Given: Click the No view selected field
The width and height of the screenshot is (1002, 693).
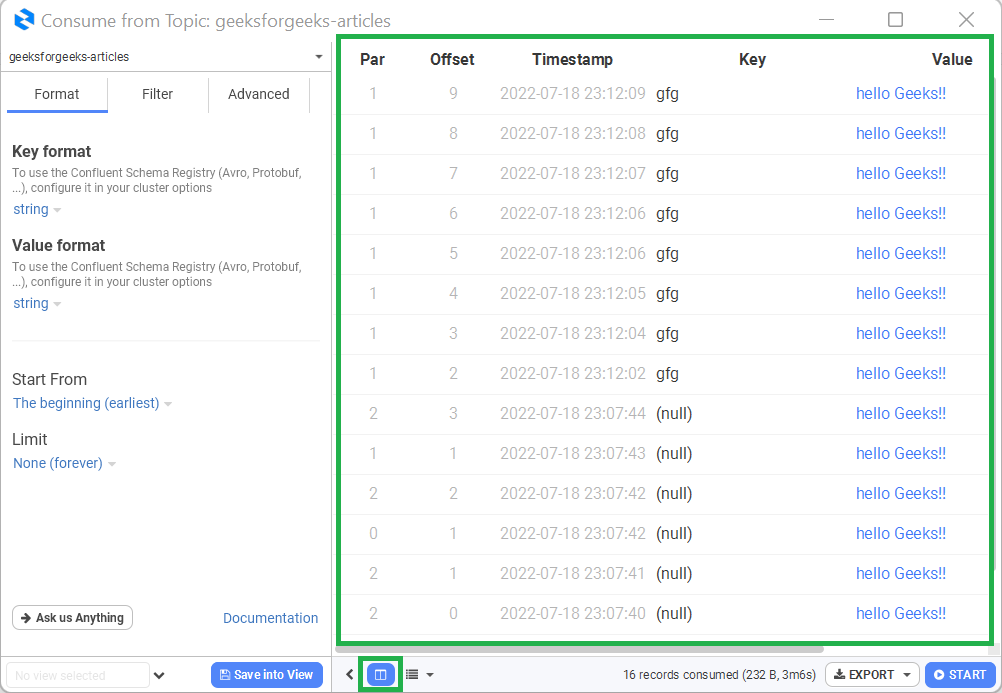Looking at the screenshot, I should point(77,675).
